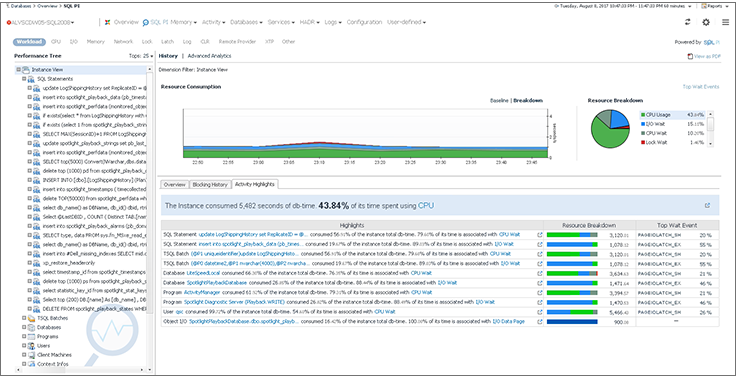Switch chart to Baseline view

(x=499, y=100)
